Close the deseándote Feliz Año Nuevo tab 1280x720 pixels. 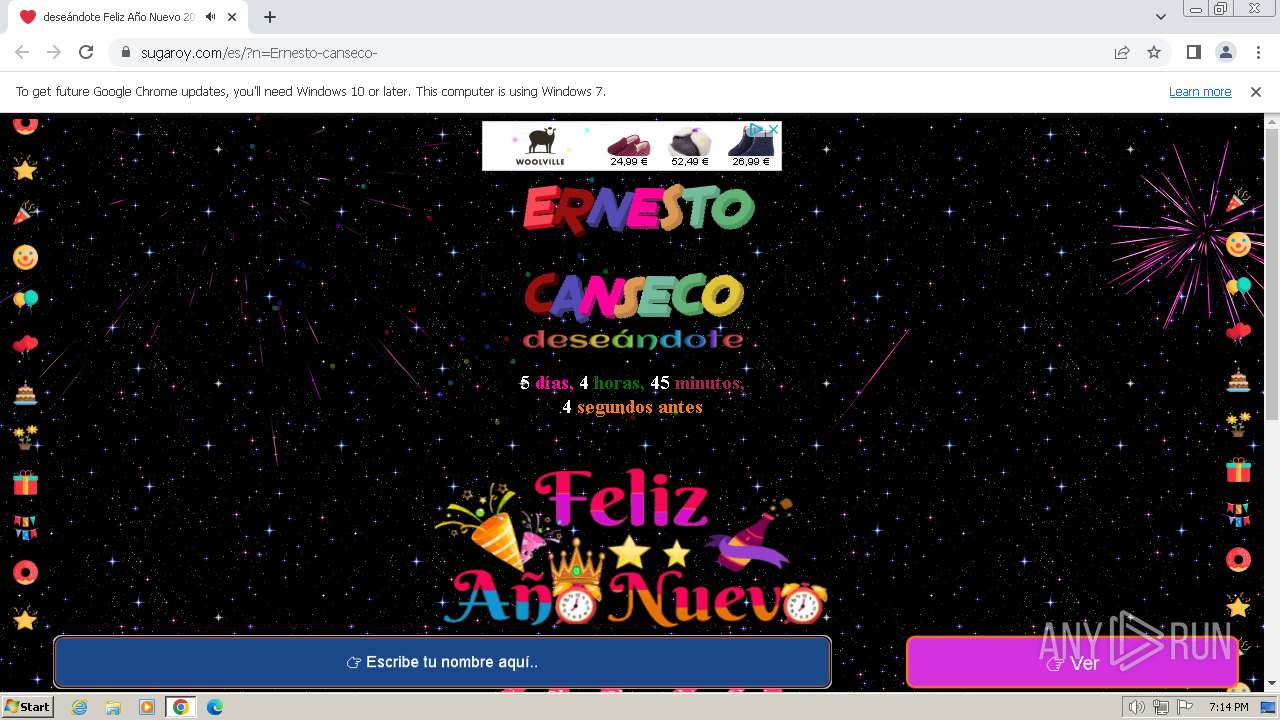[232, 17]
